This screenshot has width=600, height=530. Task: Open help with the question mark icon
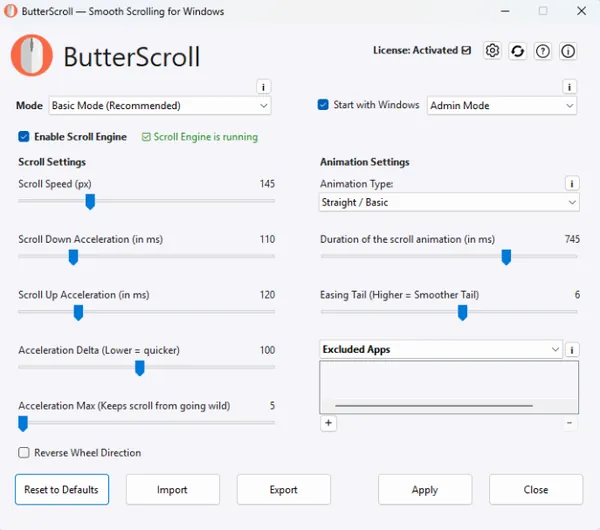tap(543, 51)
